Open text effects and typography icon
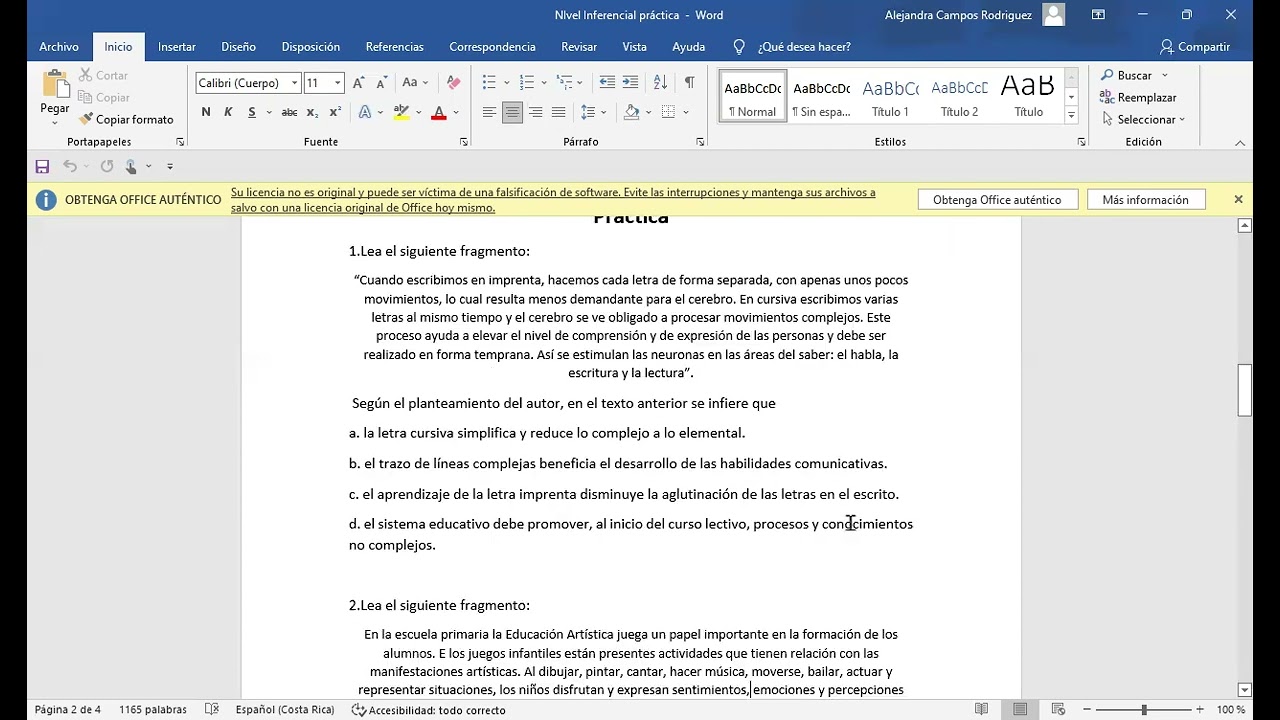 365,112
